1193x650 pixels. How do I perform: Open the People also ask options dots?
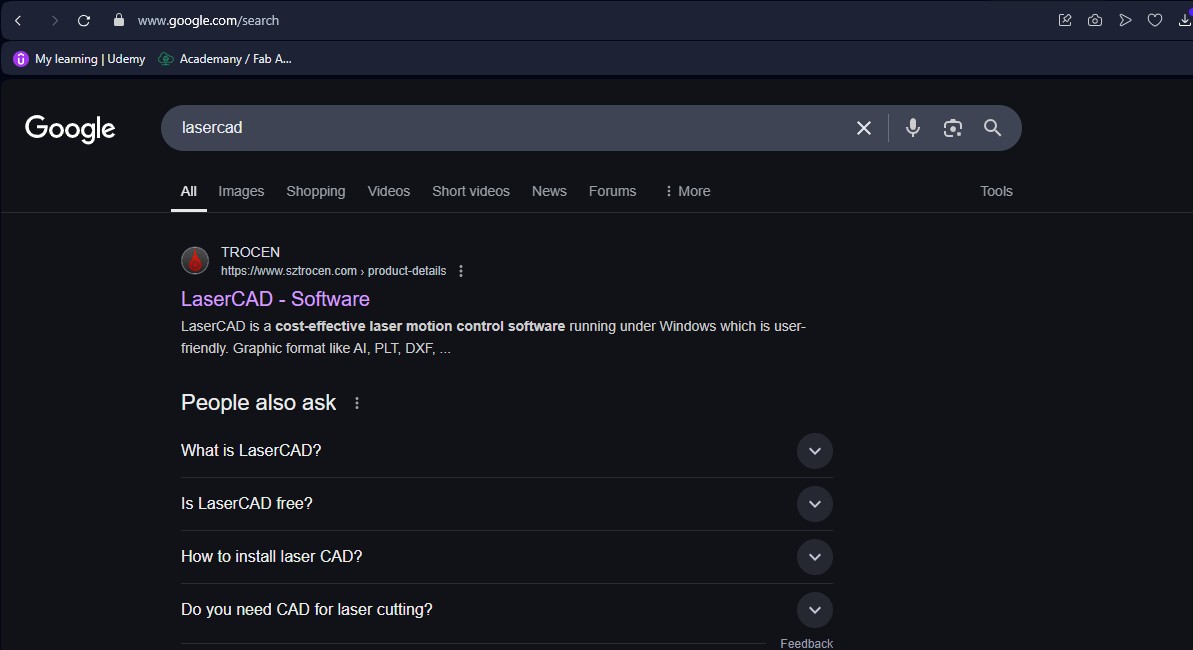pyautogui.click(x=357, y=403)
